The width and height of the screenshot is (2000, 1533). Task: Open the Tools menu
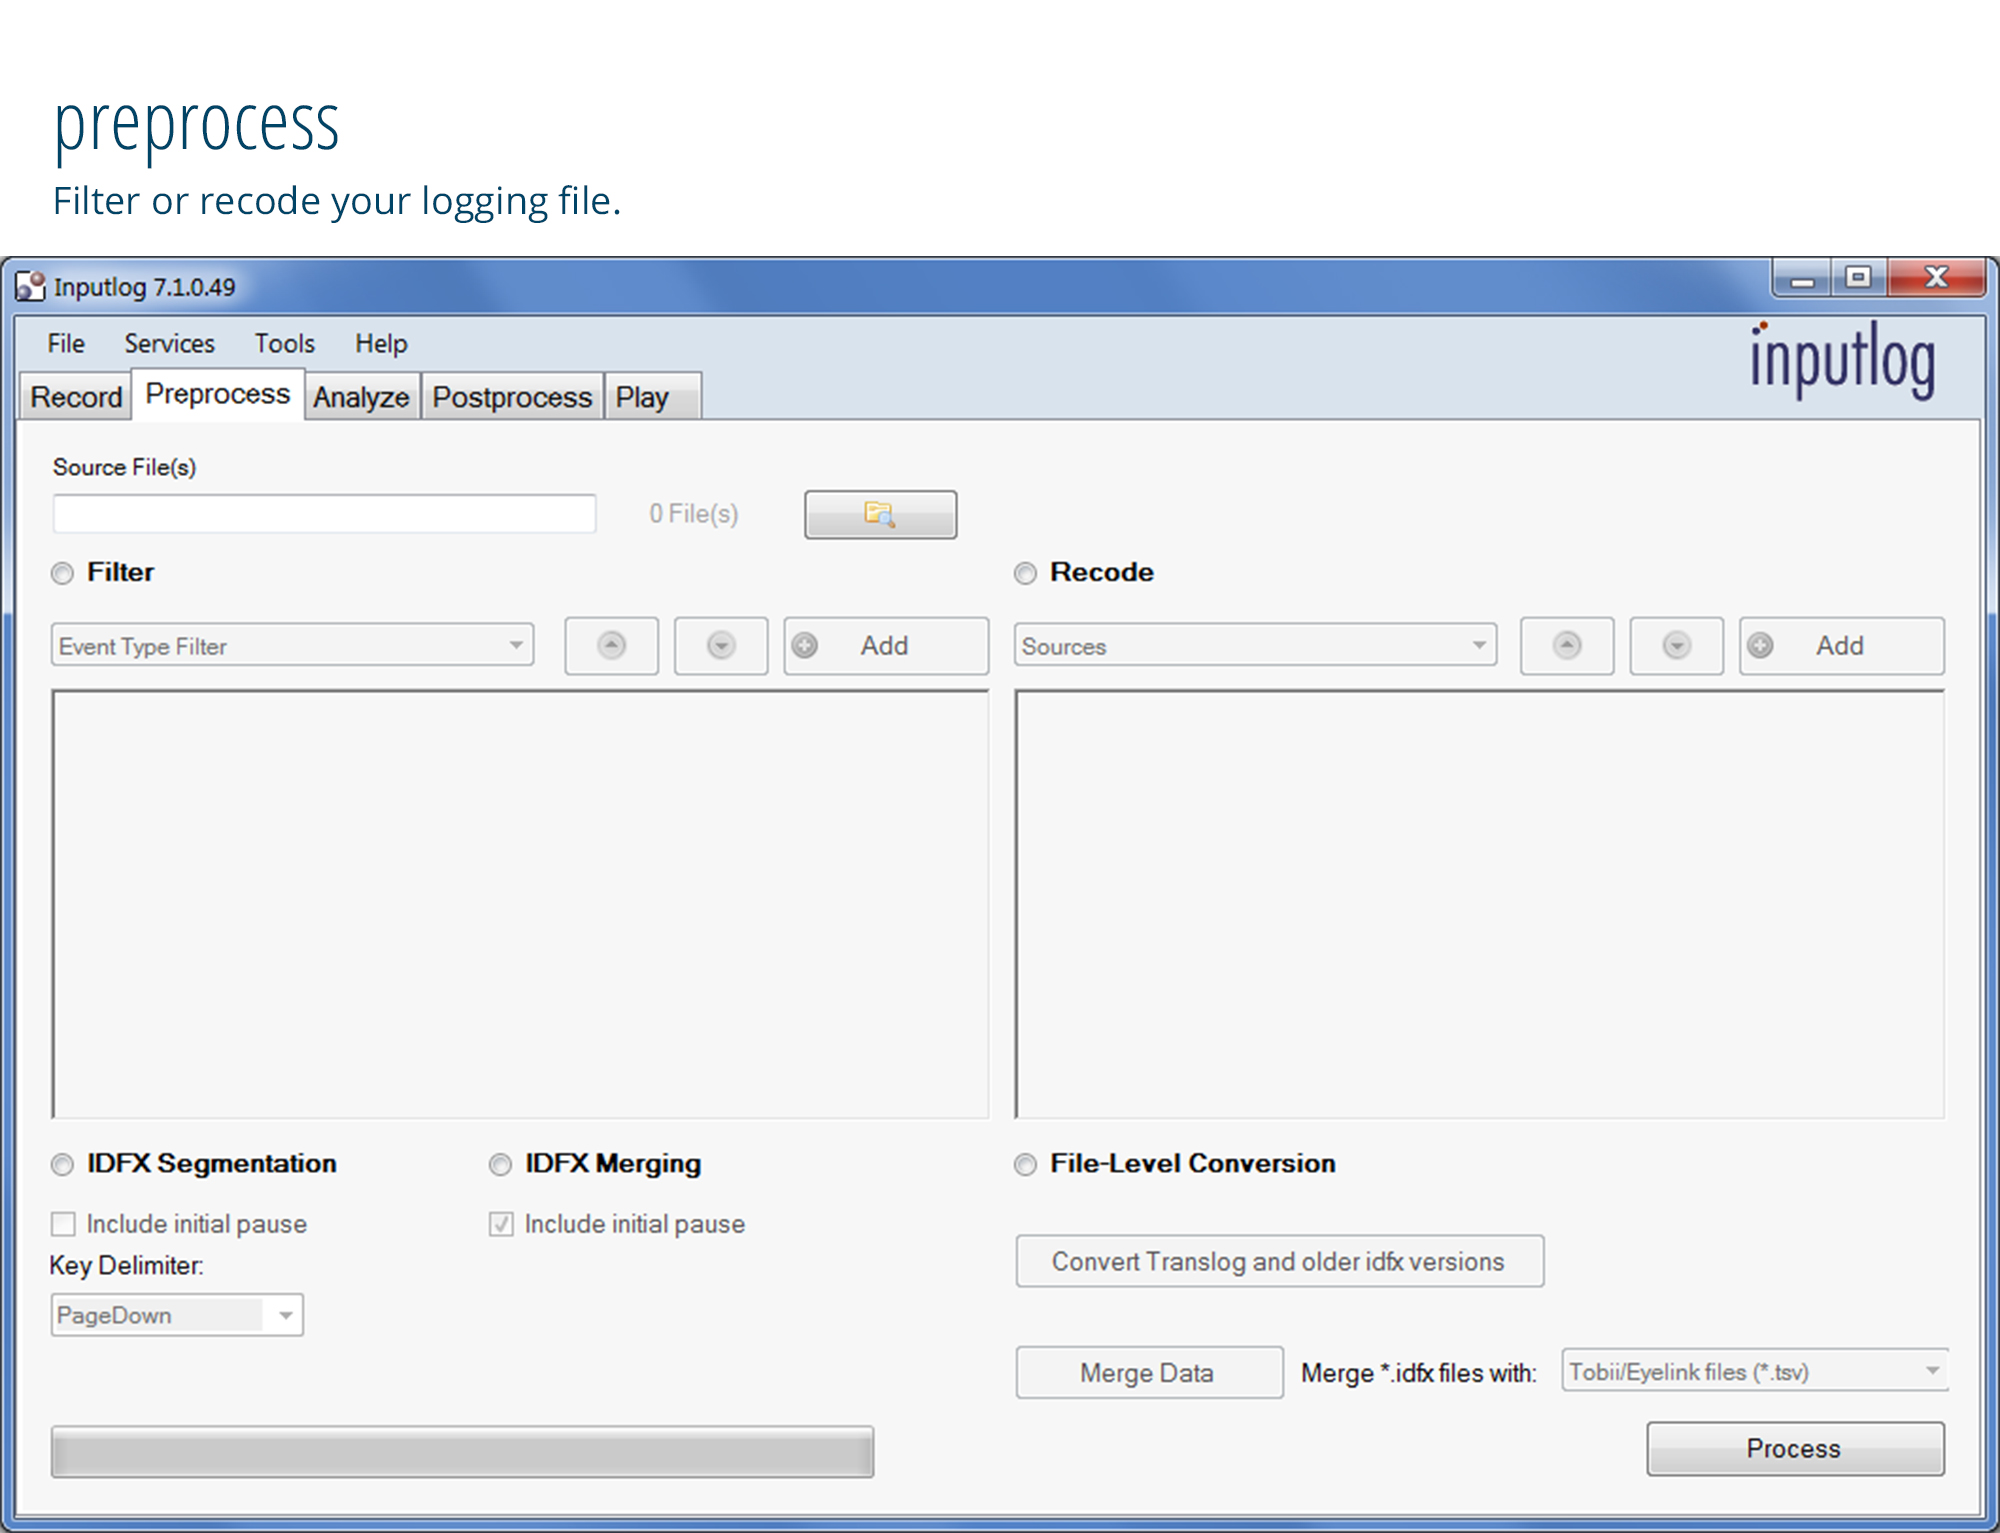[284, 344]
